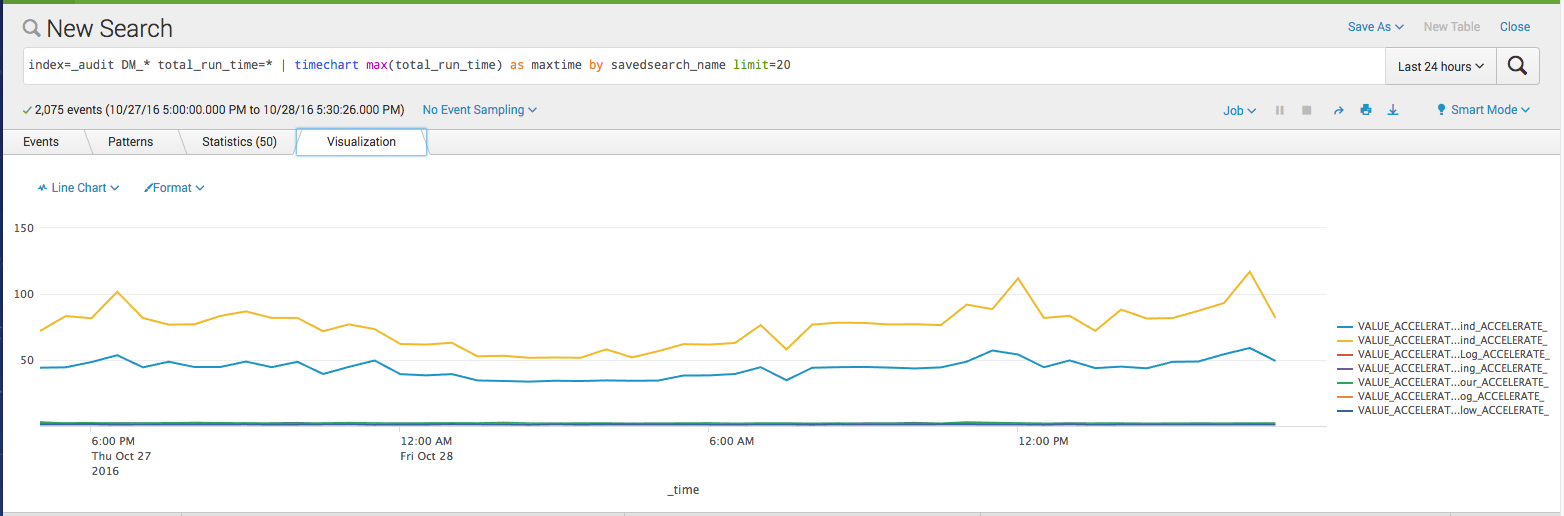Click the New Search page title

point(109,28)
